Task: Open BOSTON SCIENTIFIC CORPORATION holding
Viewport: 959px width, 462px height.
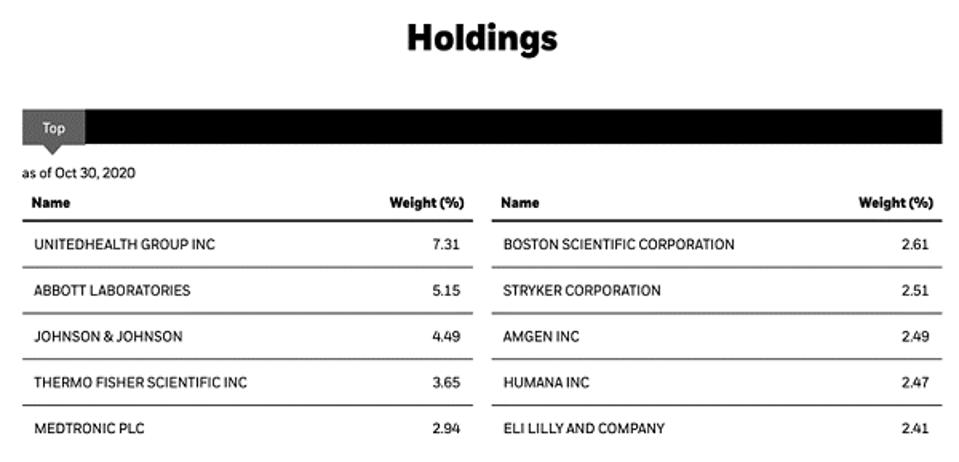Action: coord(619,244)
